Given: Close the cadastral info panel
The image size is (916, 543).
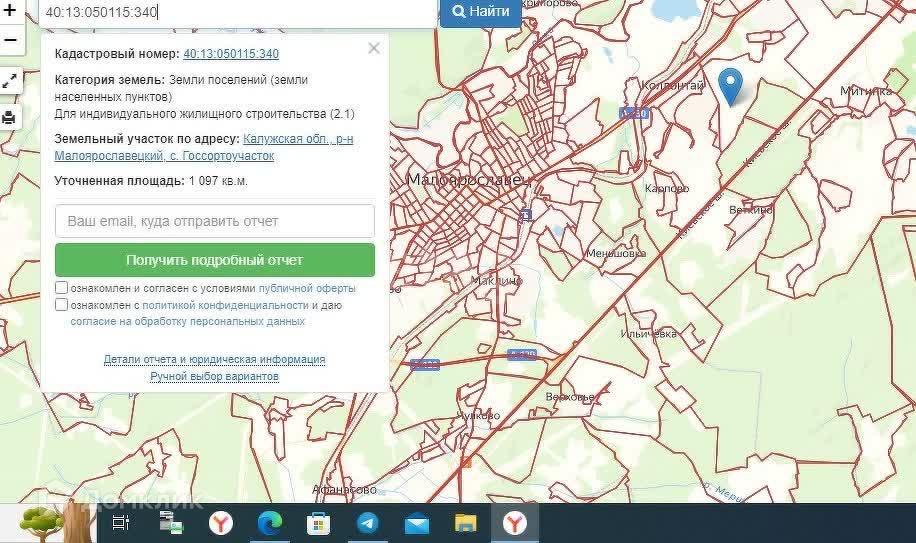Looking at the screenshot, I should pyautogui.click(x=374, y=48).
